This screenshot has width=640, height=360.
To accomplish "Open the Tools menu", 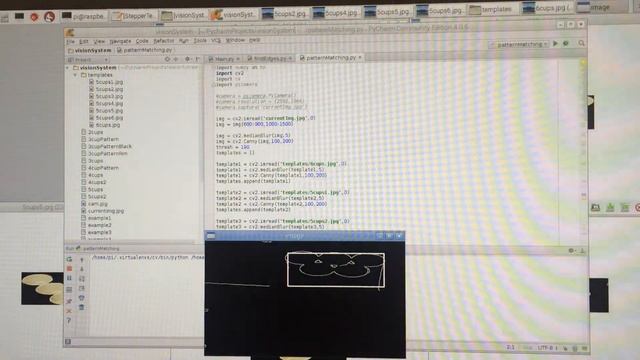I will (200, 41).
